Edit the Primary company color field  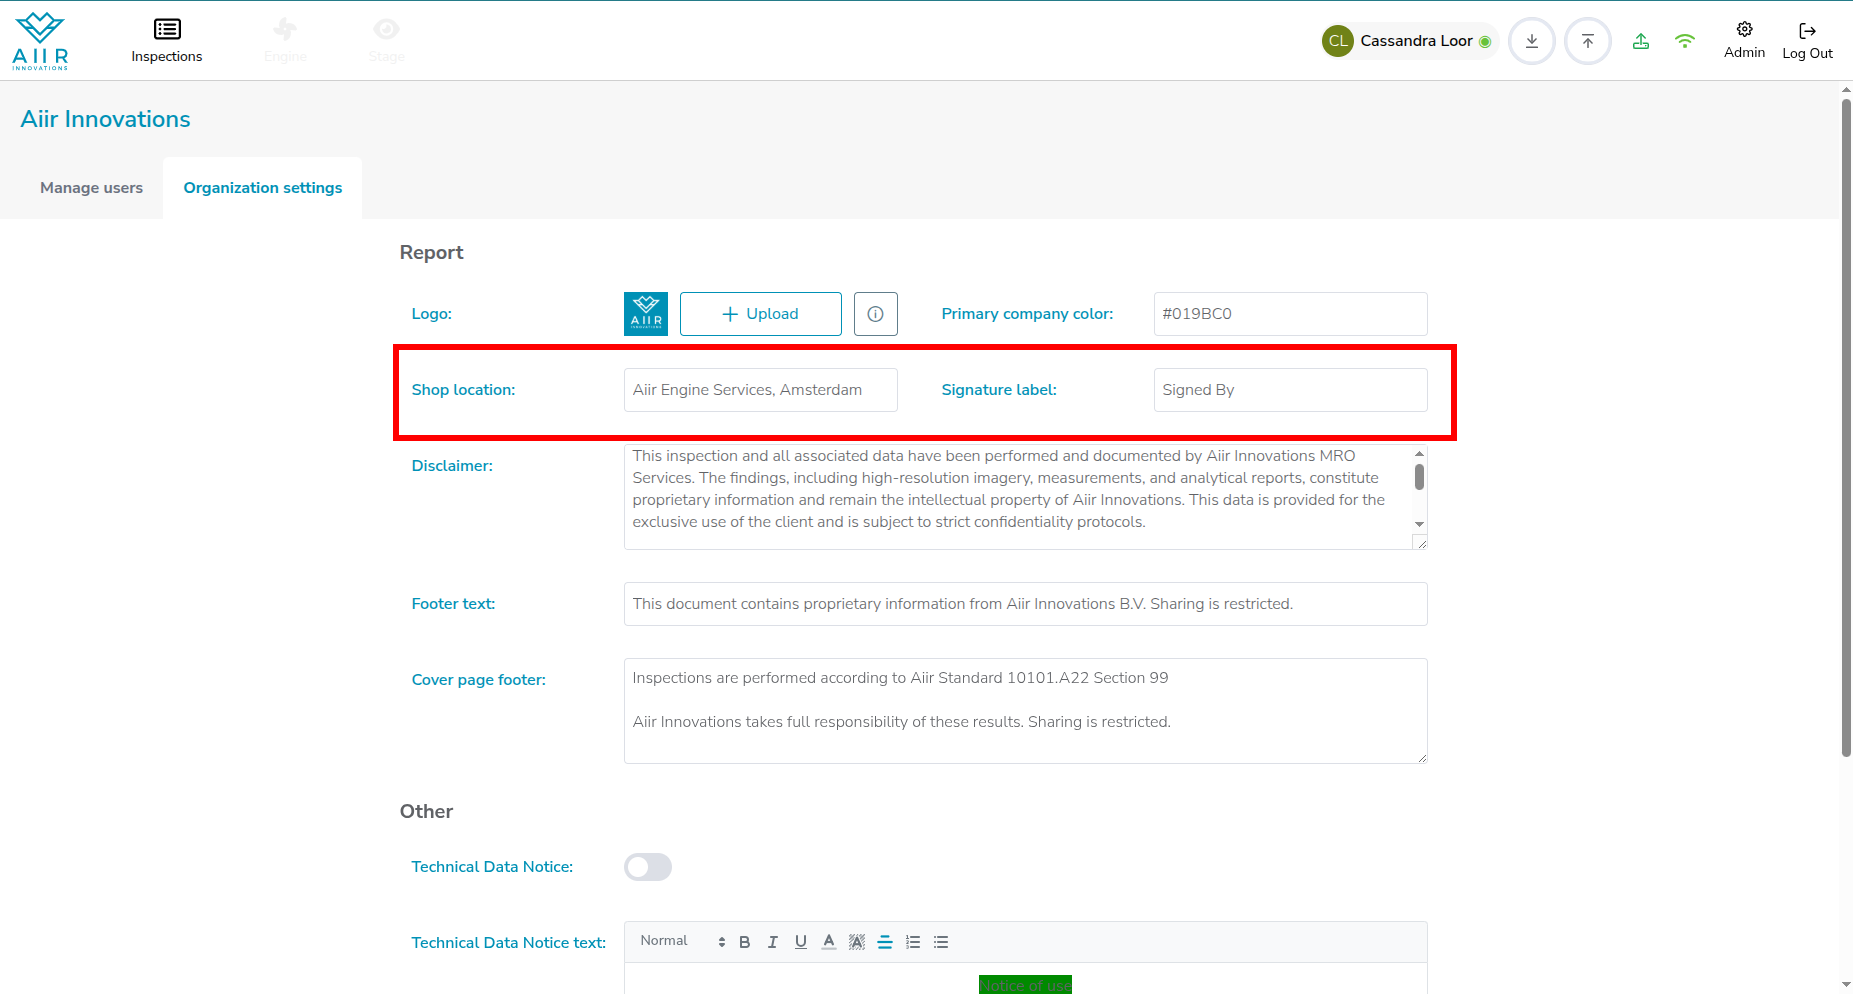(x=1291, y=314)
